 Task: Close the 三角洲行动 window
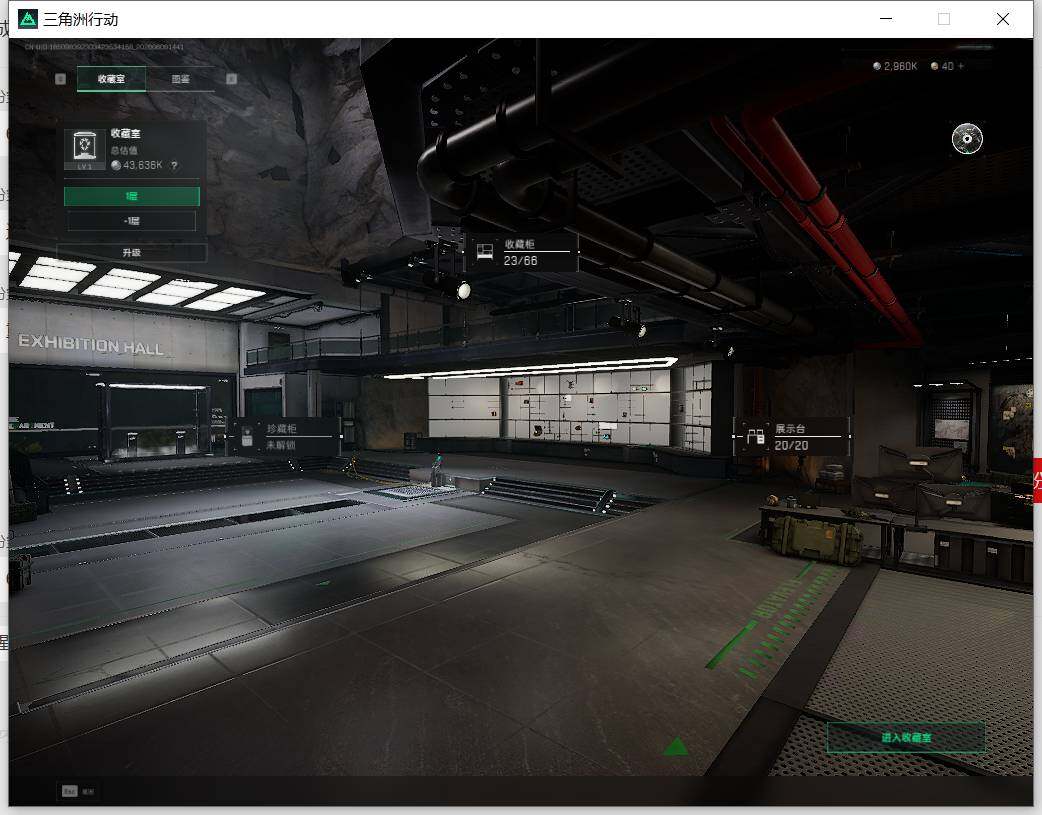pyautogui.click(x=1003, y=19)
